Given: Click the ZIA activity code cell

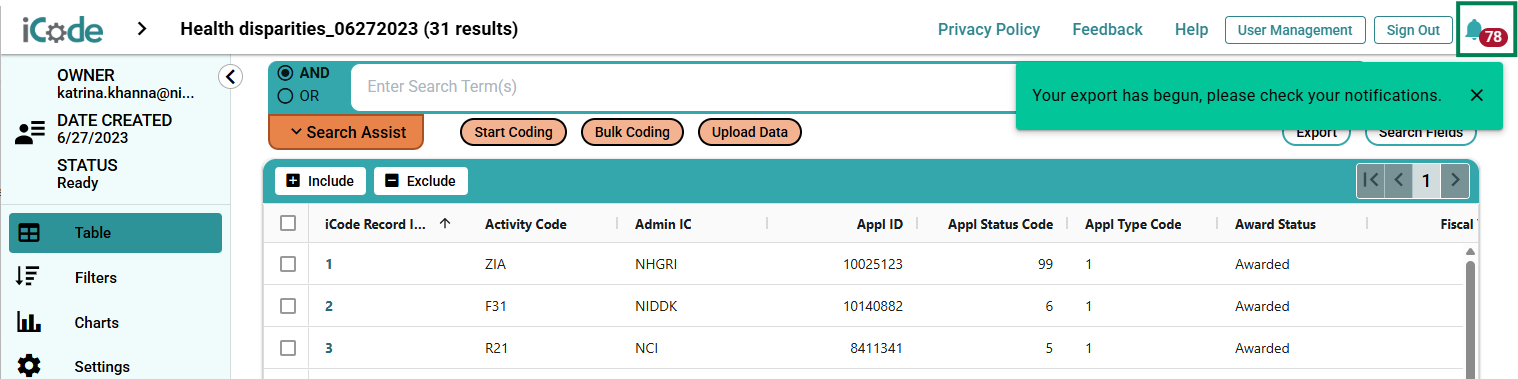Looking at the screenshot, I should point(496,265).
